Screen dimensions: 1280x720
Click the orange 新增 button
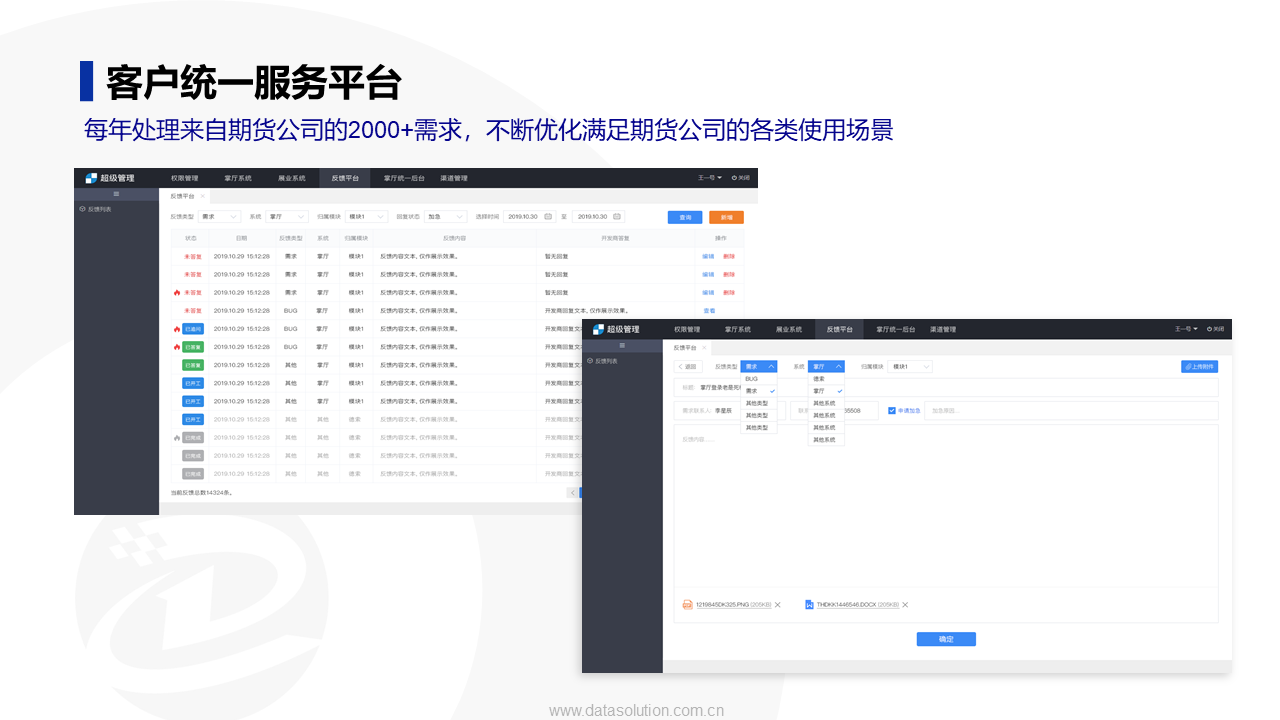coord(726,216)
